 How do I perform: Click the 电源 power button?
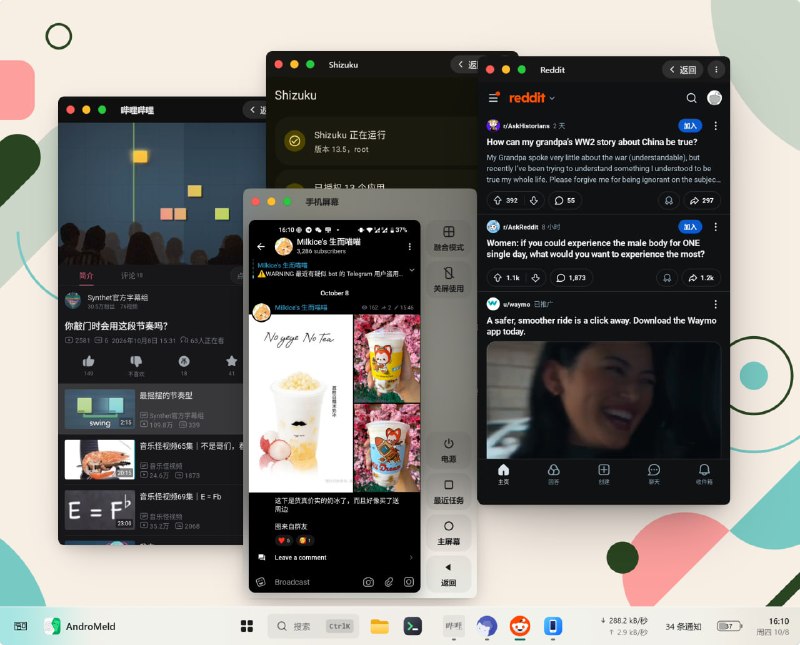click(448, 451)
